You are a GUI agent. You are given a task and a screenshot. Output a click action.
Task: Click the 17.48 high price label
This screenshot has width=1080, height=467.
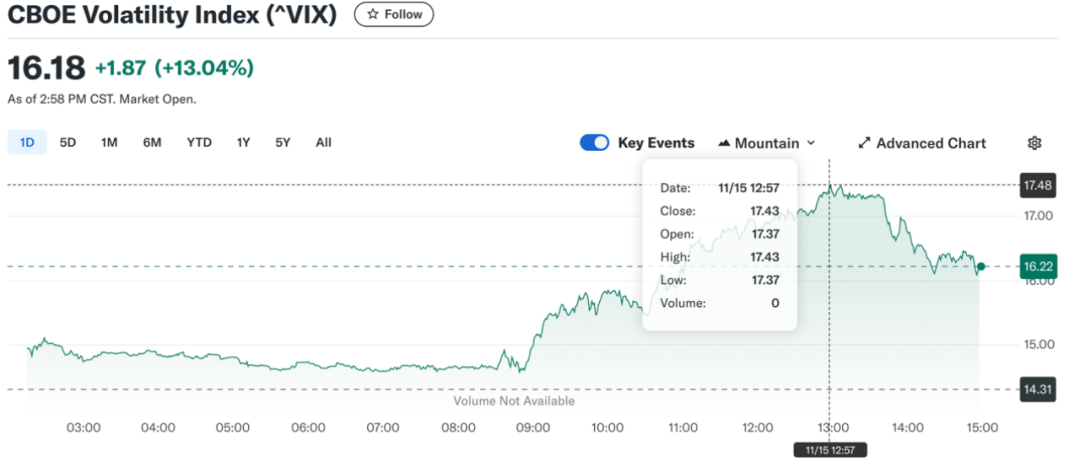coord(1035,185)
